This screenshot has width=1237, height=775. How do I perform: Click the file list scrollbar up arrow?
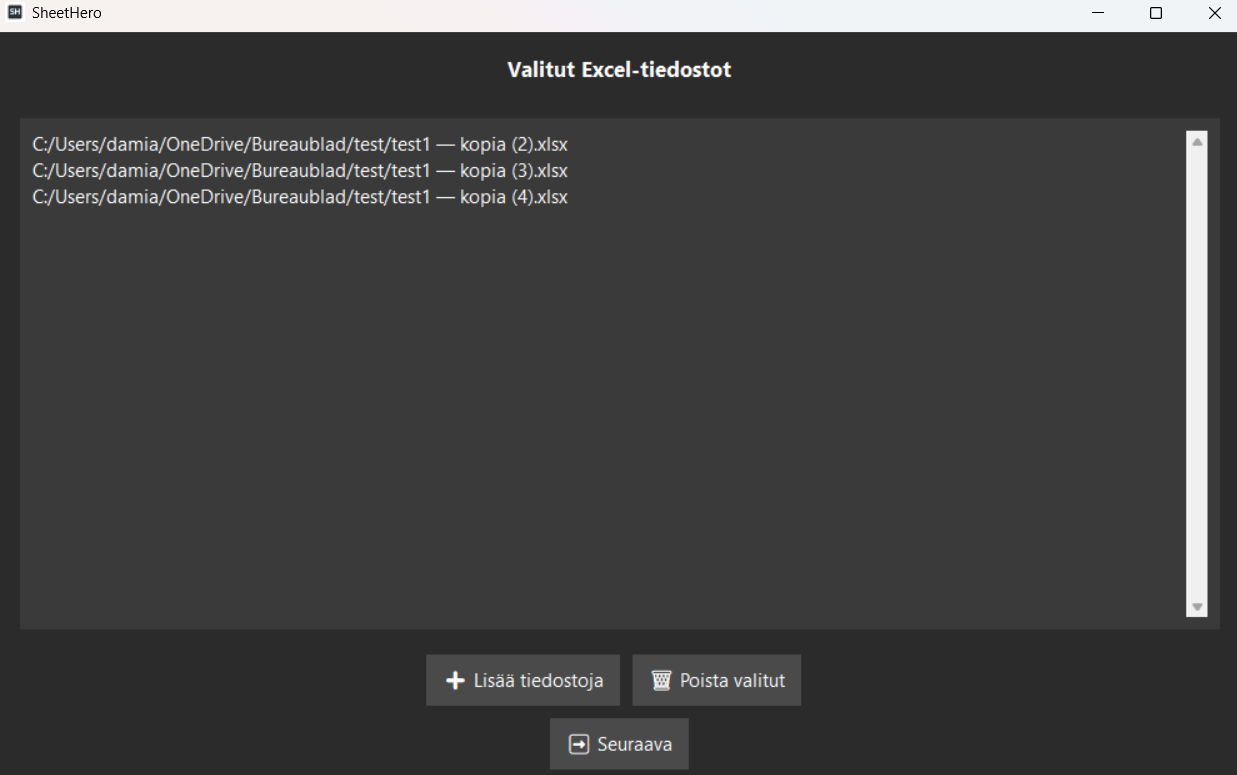(1197, 142)
